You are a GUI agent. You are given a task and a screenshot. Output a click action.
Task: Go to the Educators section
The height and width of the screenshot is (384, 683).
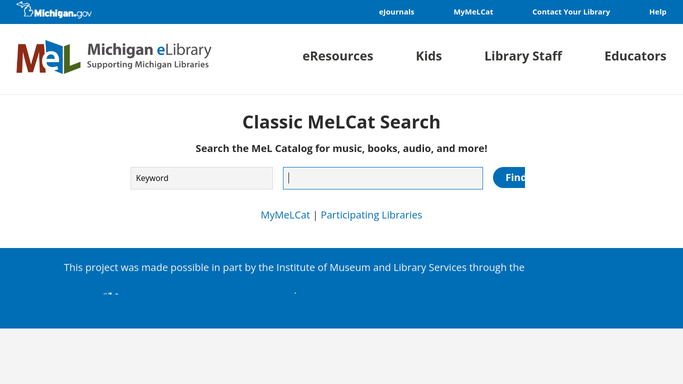[635, 56]
